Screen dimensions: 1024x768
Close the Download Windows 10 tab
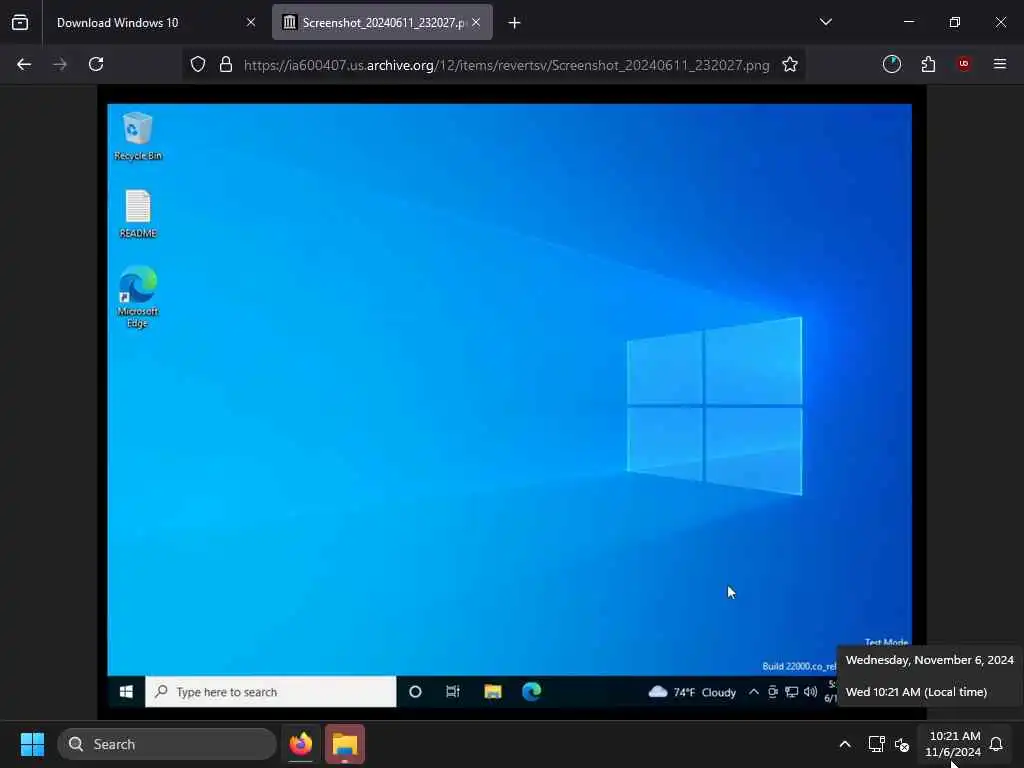251,23
